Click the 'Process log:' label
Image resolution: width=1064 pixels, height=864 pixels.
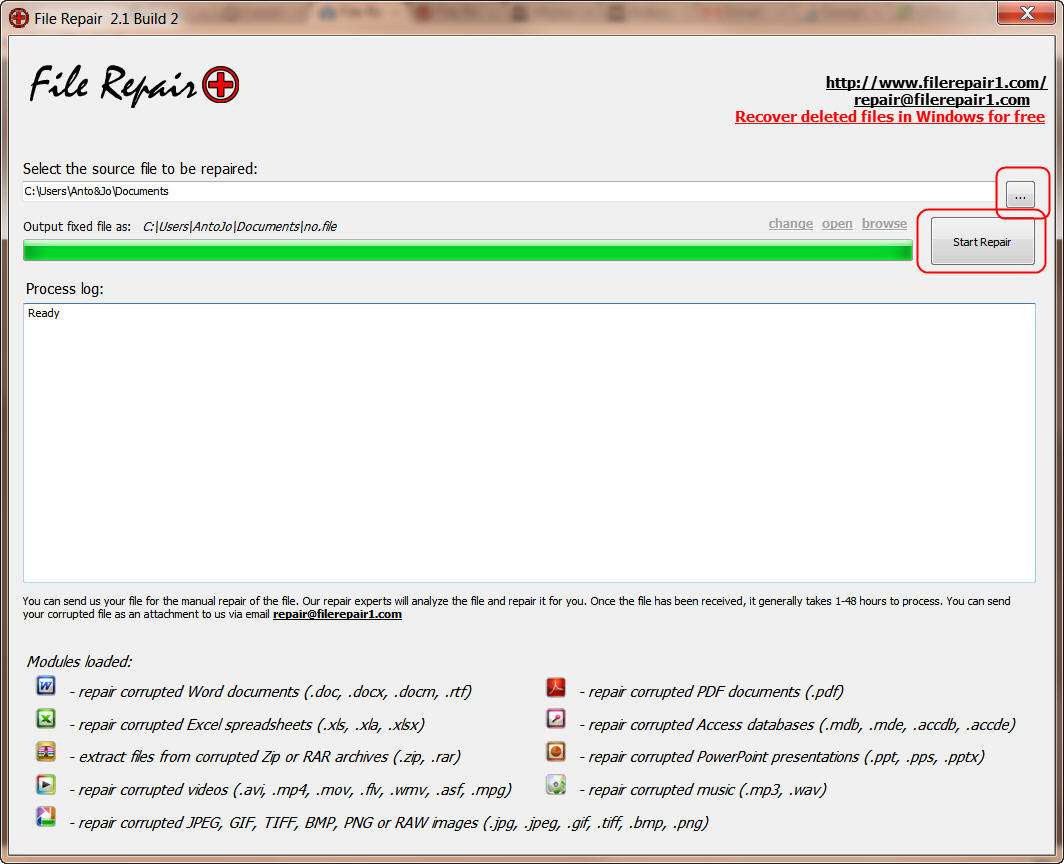point(64,288)
